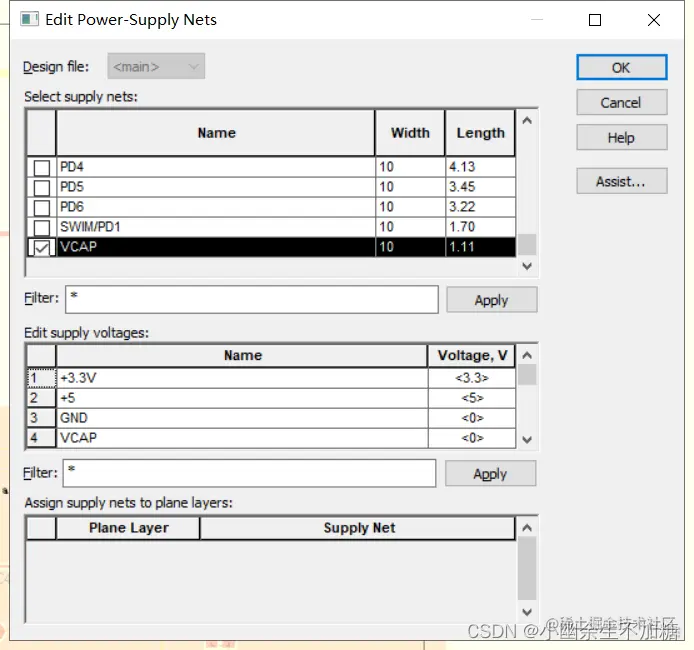The height and width of the screenshot is (650, 694).
Task: Click the Length column header
Action: [480, 133]
